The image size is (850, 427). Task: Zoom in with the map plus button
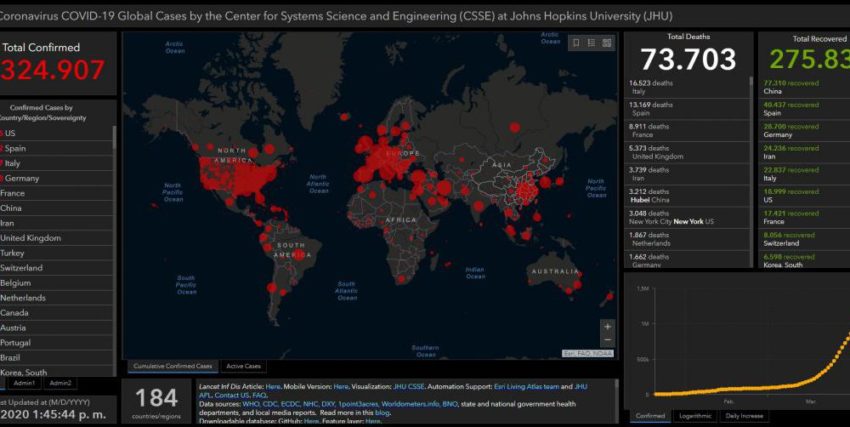pos(607,327)
